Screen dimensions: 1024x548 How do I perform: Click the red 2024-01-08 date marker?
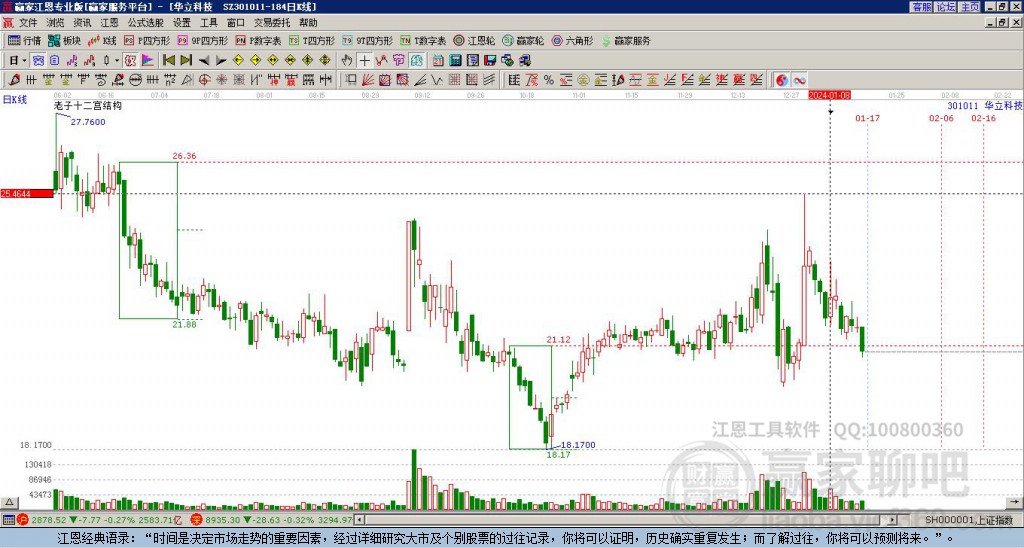pos(829,95)
